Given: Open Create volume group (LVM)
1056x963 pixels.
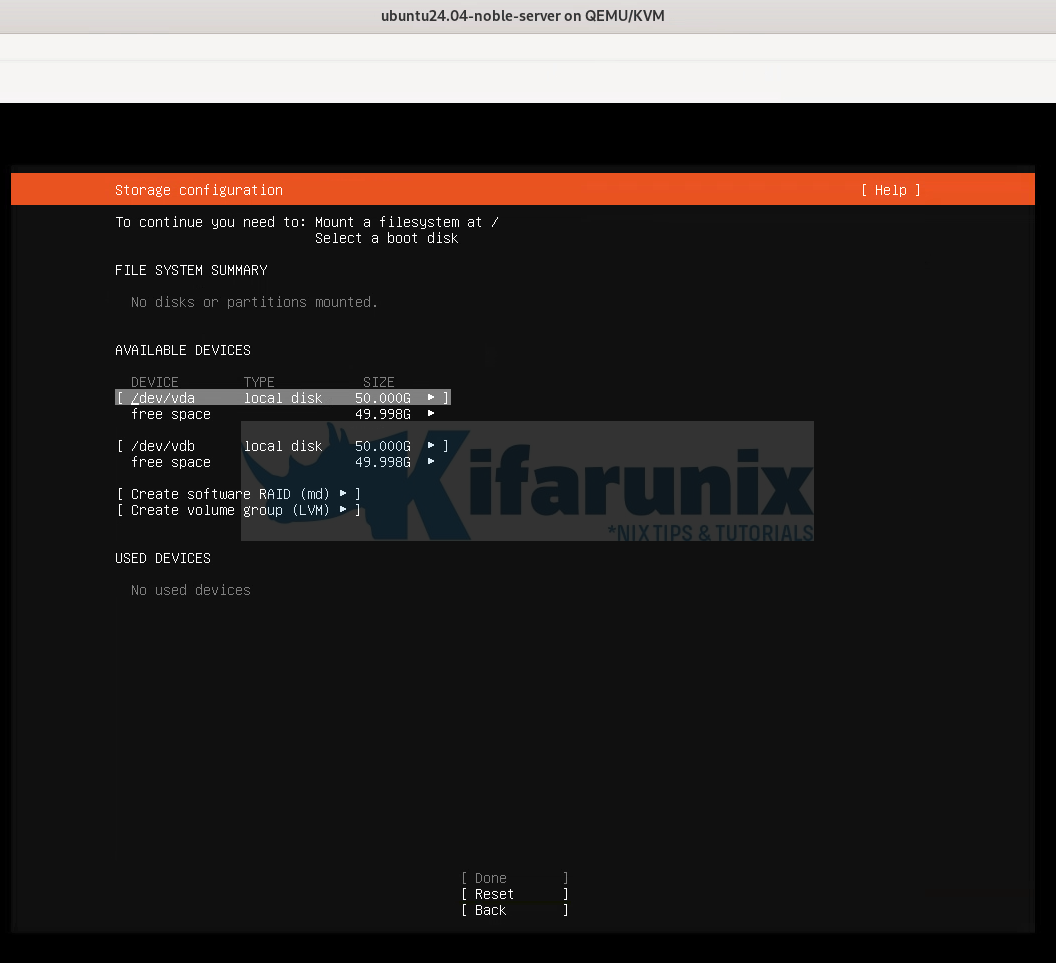Looking at the screenshot, I should (238, 510).
